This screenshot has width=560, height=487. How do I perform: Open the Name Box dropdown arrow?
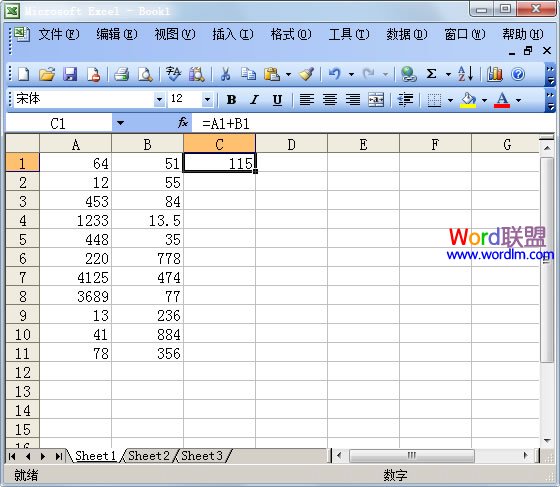click(120, 123)
